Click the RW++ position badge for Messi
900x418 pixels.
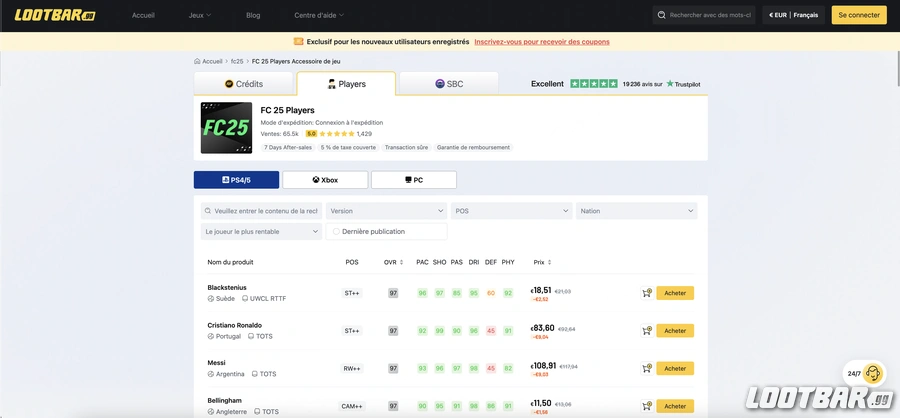[351, 369]
